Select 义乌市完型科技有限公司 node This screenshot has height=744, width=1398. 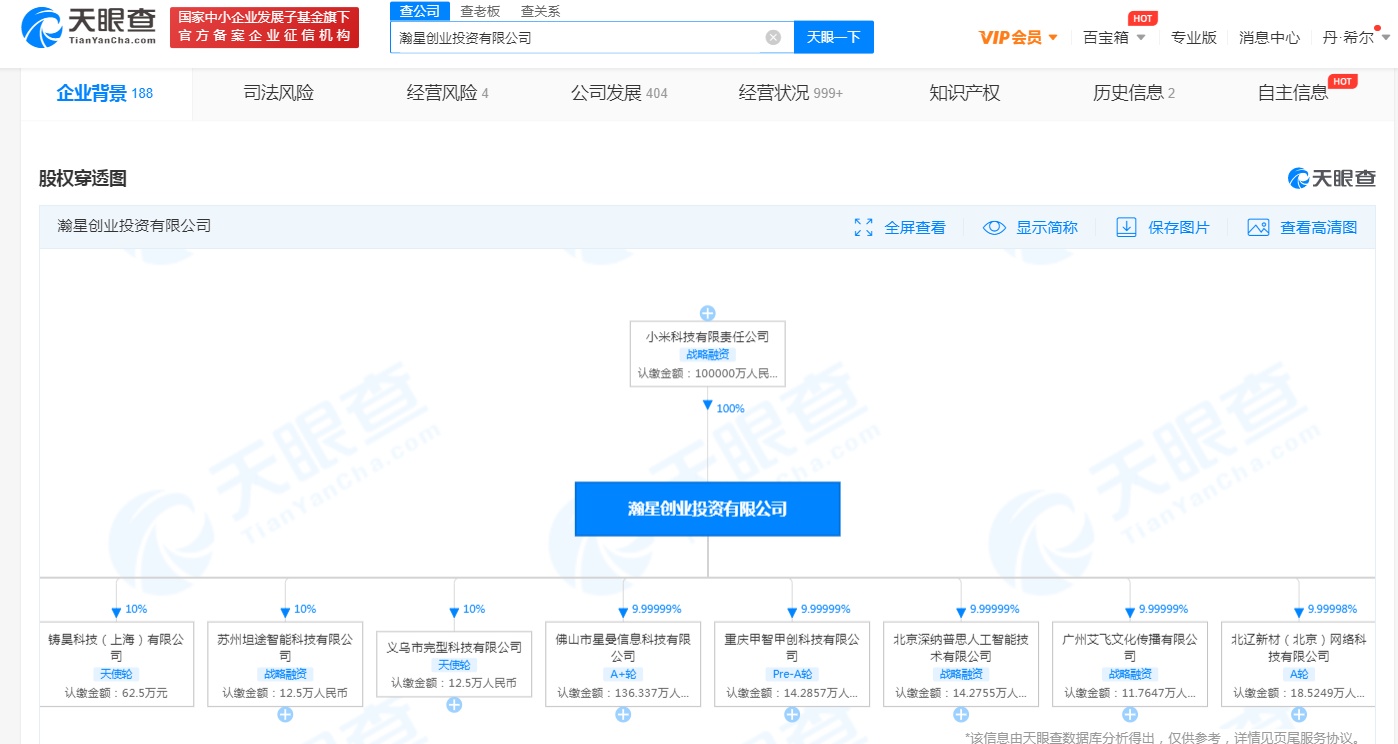click(x=454, y=664)
